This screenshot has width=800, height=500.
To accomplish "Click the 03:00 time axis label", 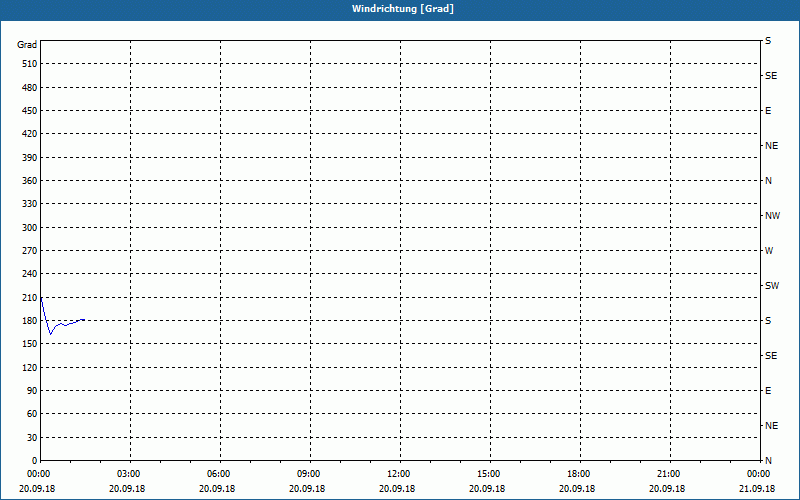I will 129,474.
